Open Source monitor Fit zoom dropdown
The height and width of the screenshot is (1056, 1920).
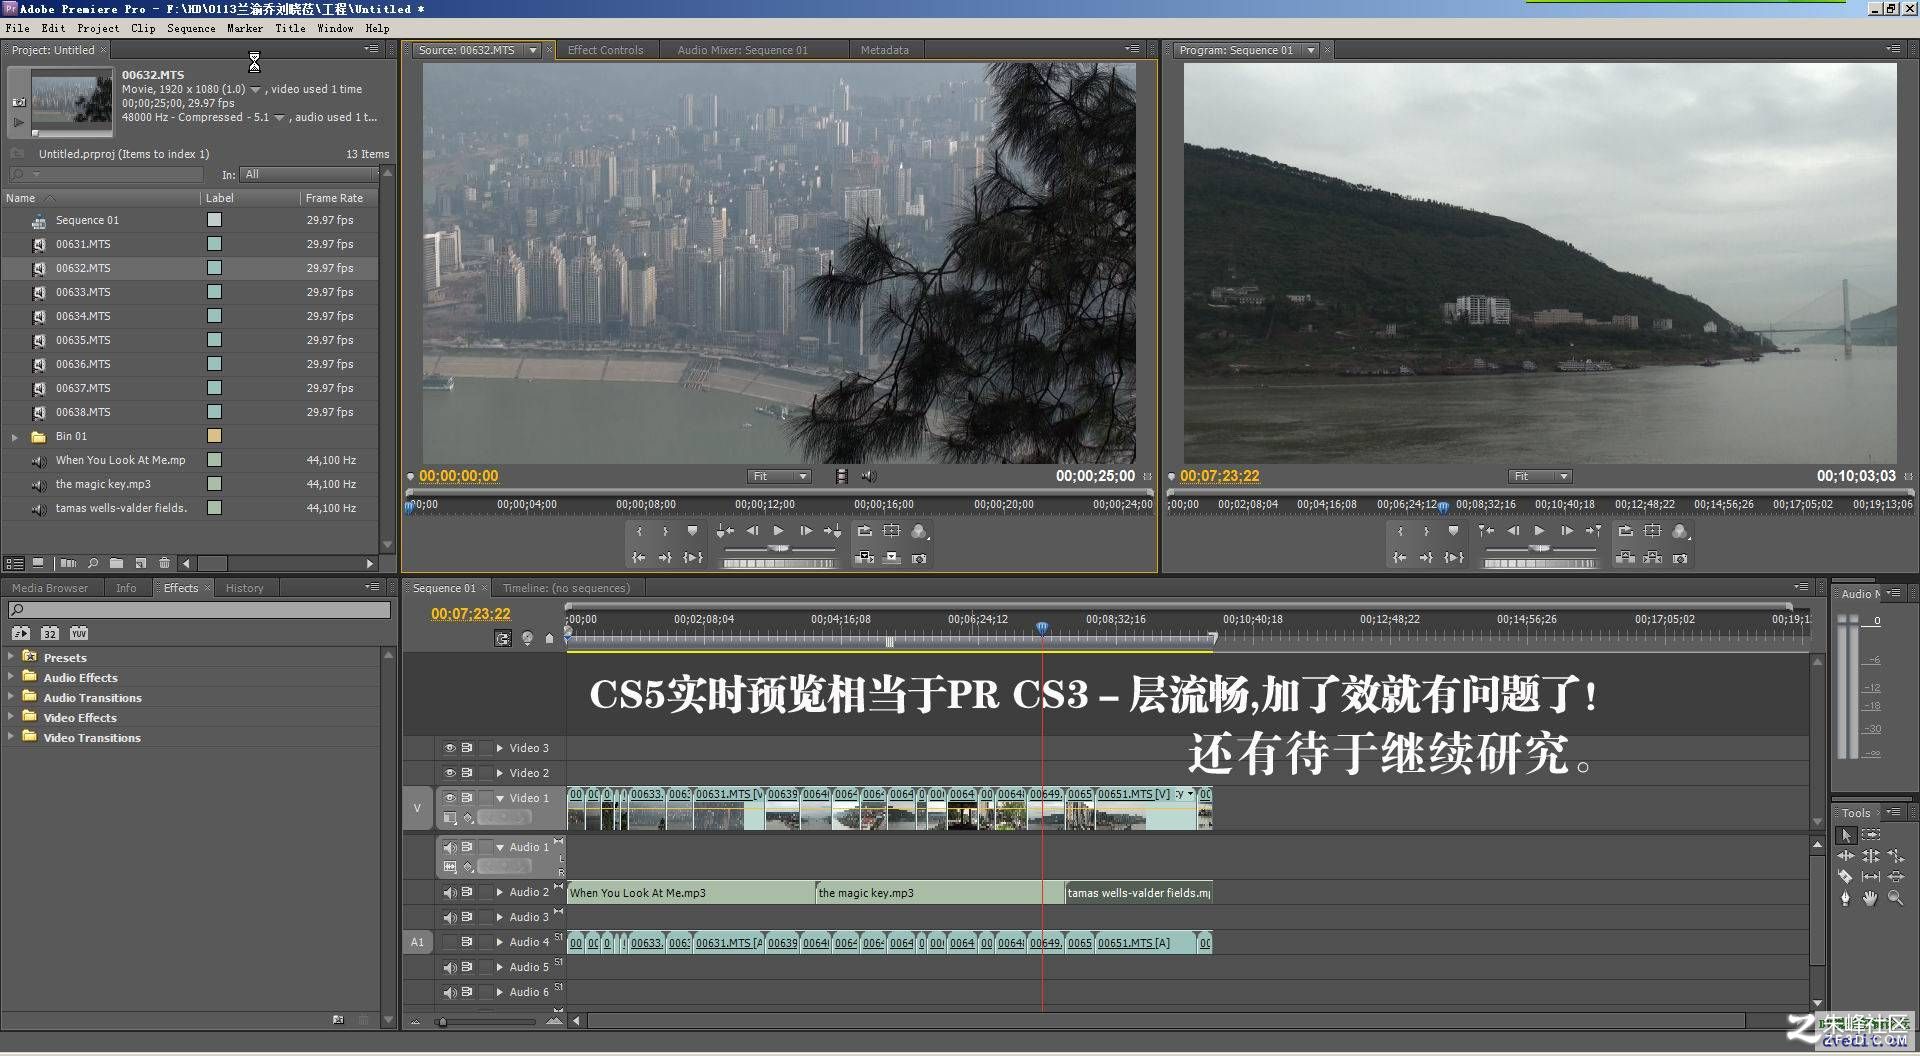779,476
